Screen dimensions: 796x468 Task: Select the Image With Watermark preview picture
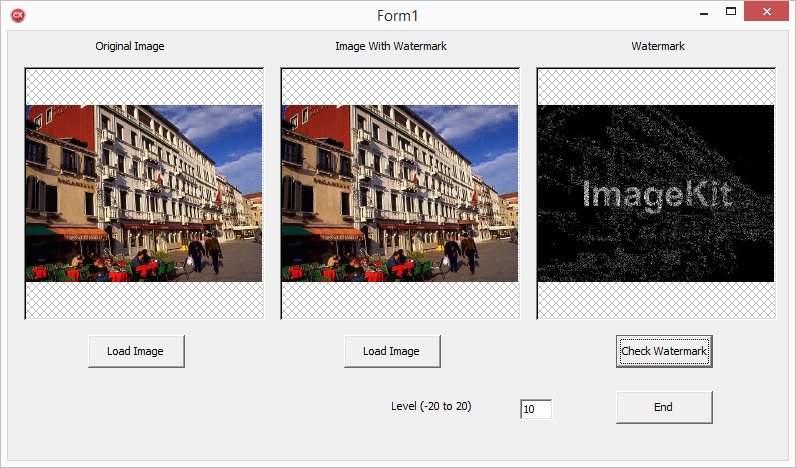[x=400, y=193]
